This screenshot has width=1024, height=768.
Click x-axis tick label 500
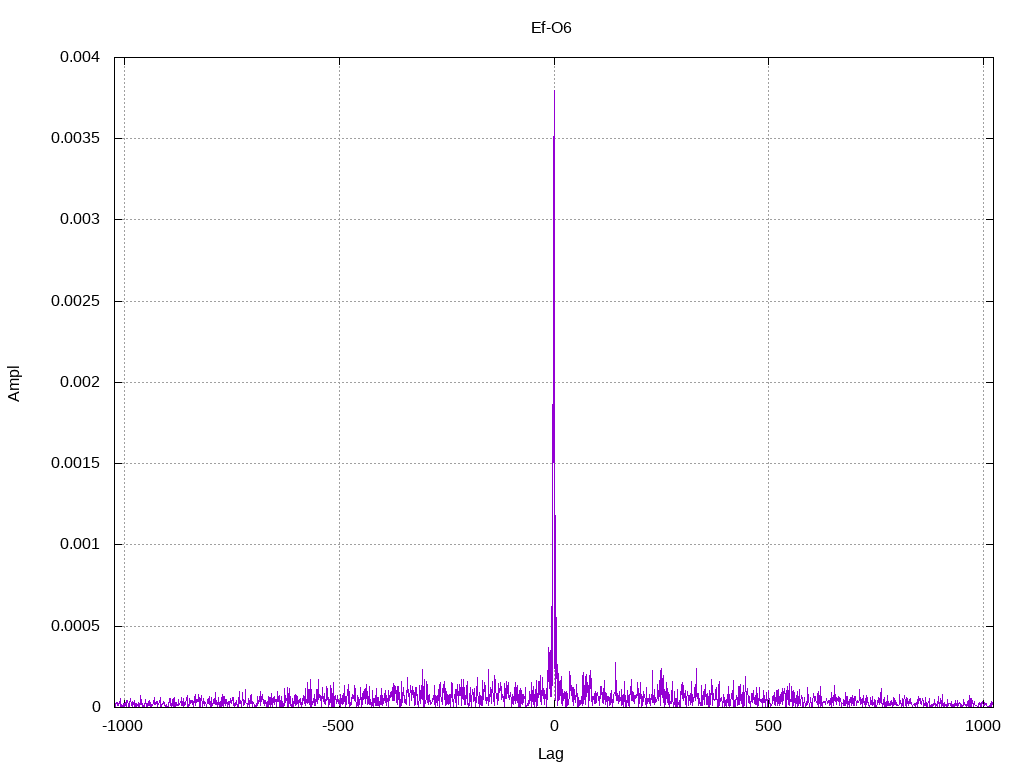click(768, 726)
